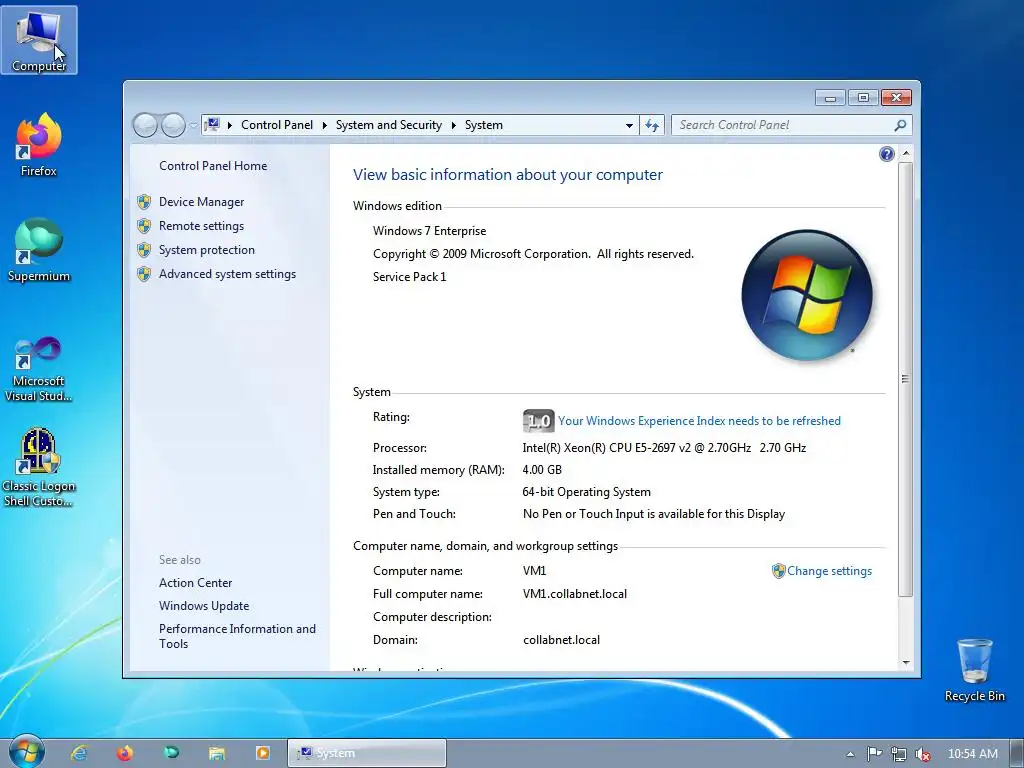The width and height of the screenshot is (1024, 768).
Task: Open Action Center from See also
Action: [195, 583]
